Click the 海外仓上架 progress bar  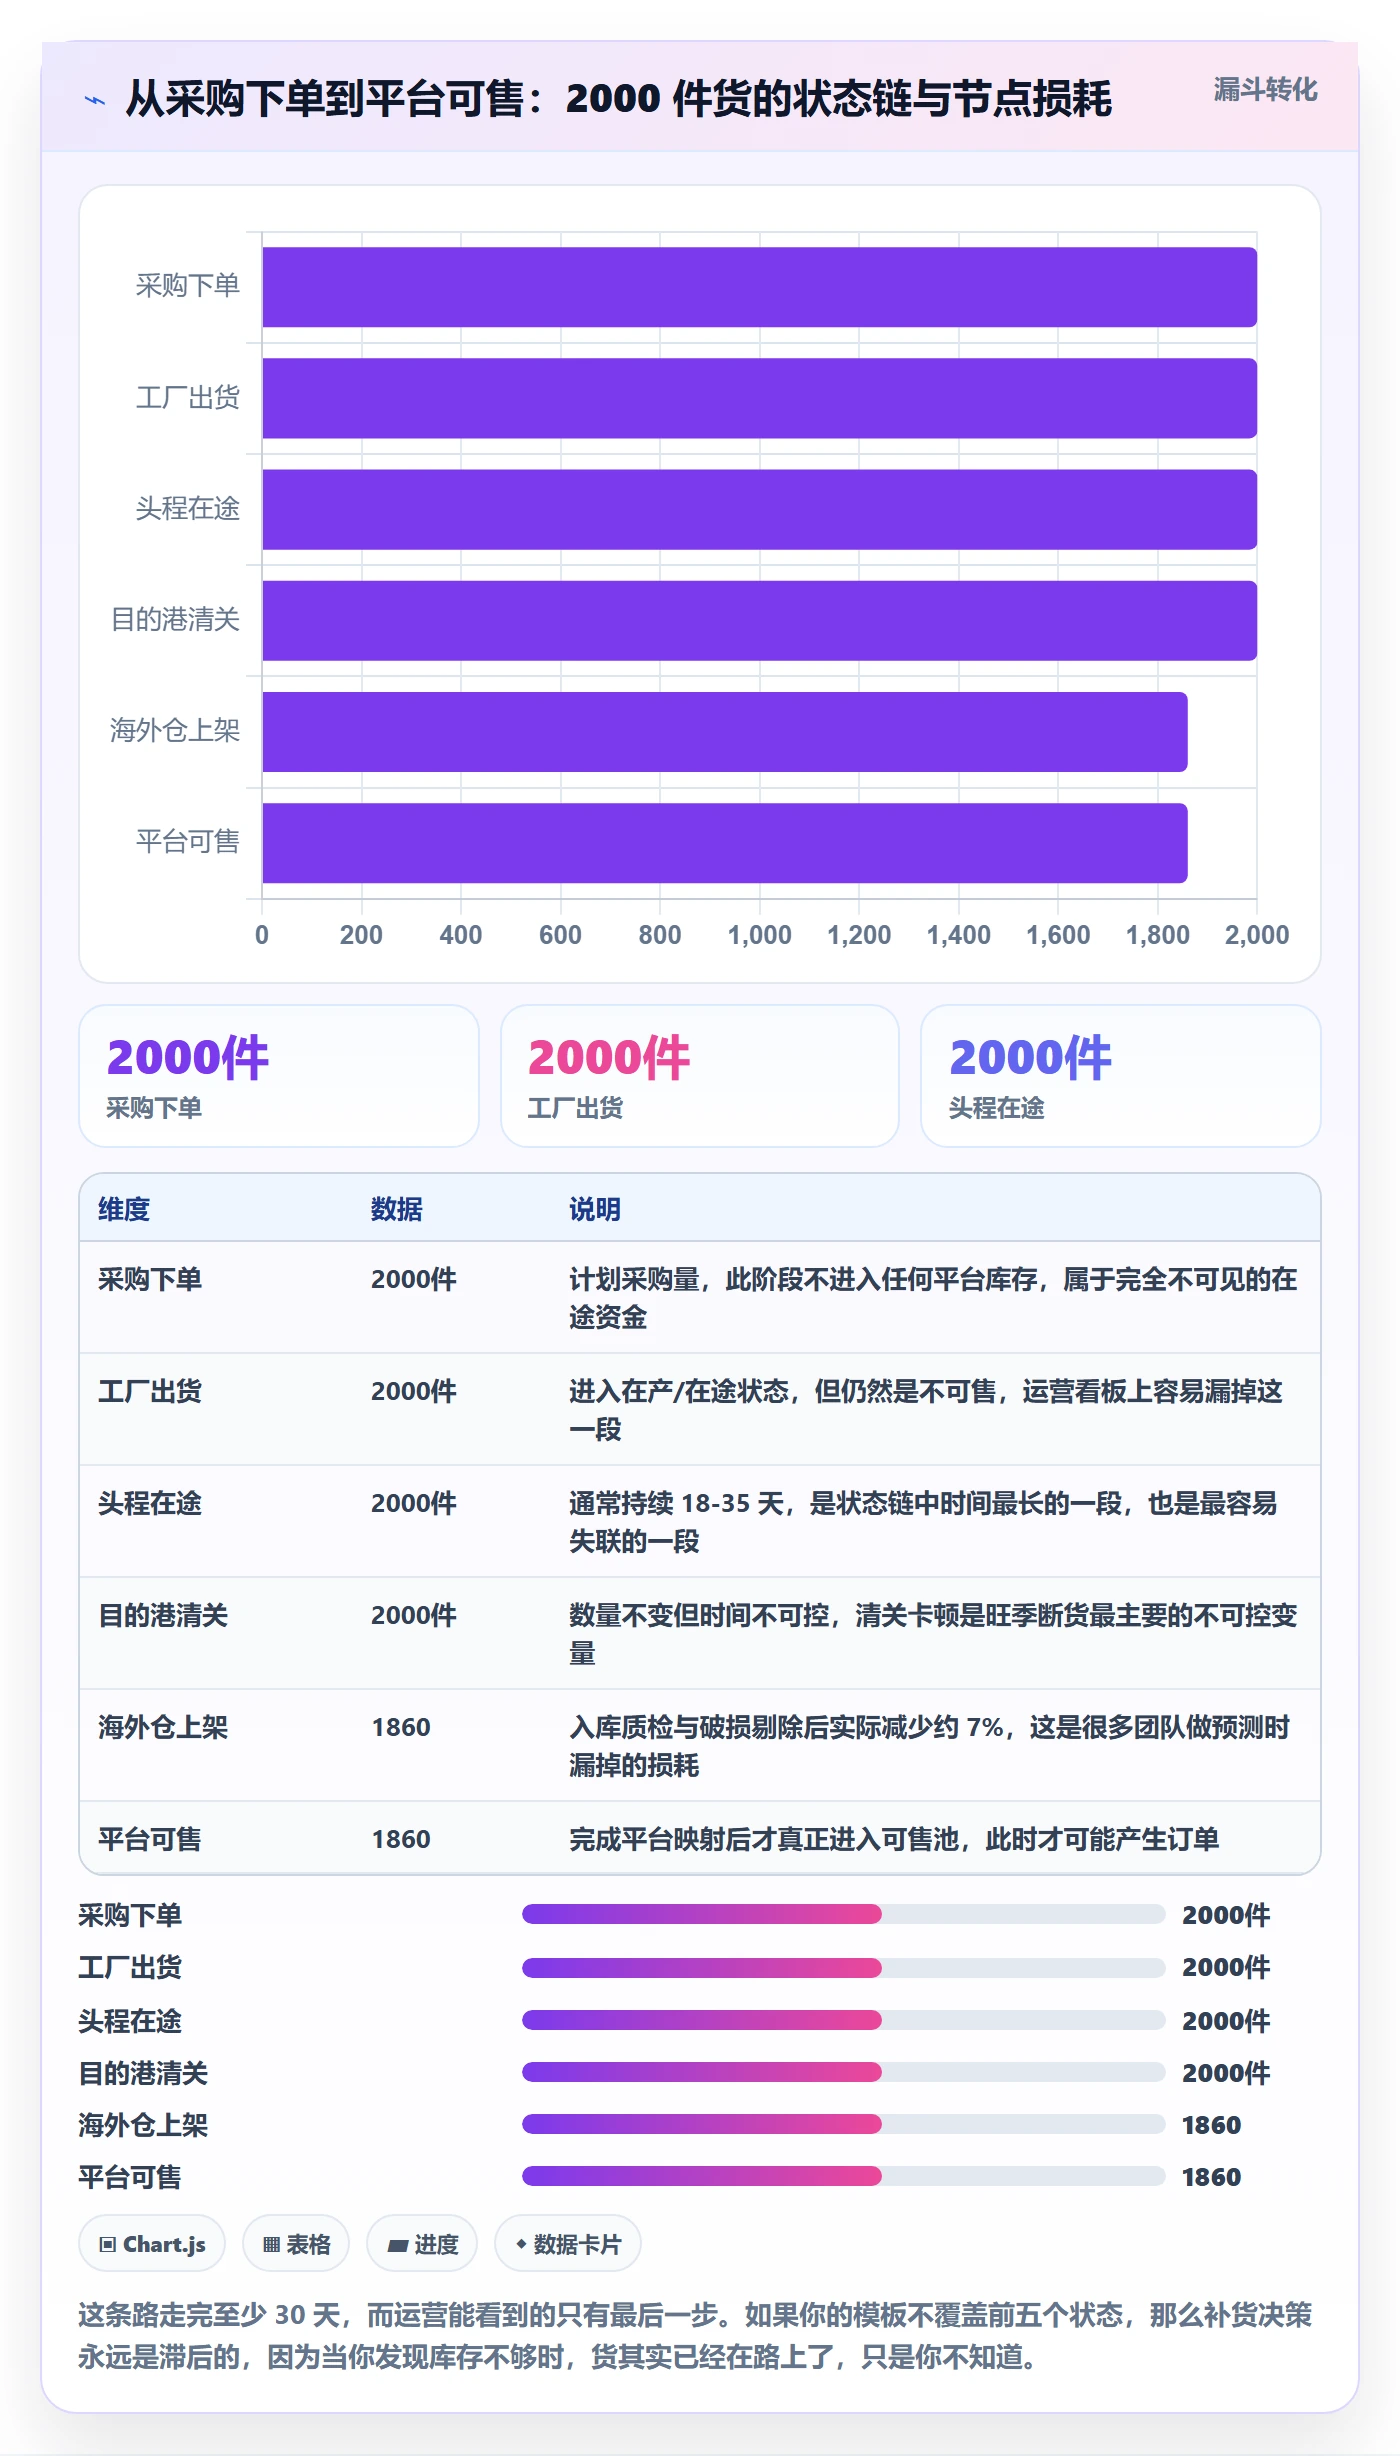pos(843,2124)
